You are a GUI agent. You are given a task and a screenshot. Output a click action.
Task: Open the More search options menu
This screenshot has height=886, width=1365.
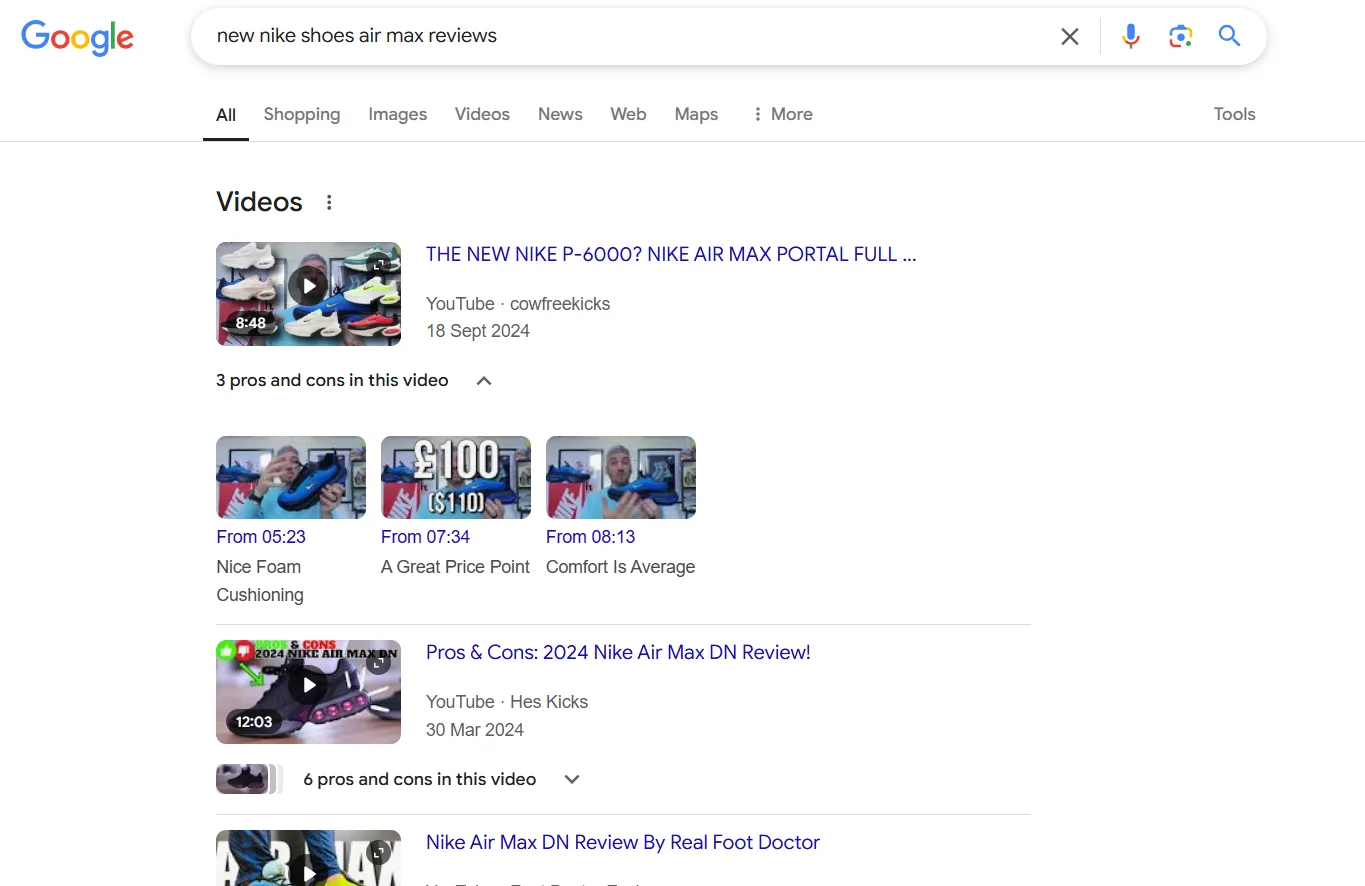(x=782, y=114)
